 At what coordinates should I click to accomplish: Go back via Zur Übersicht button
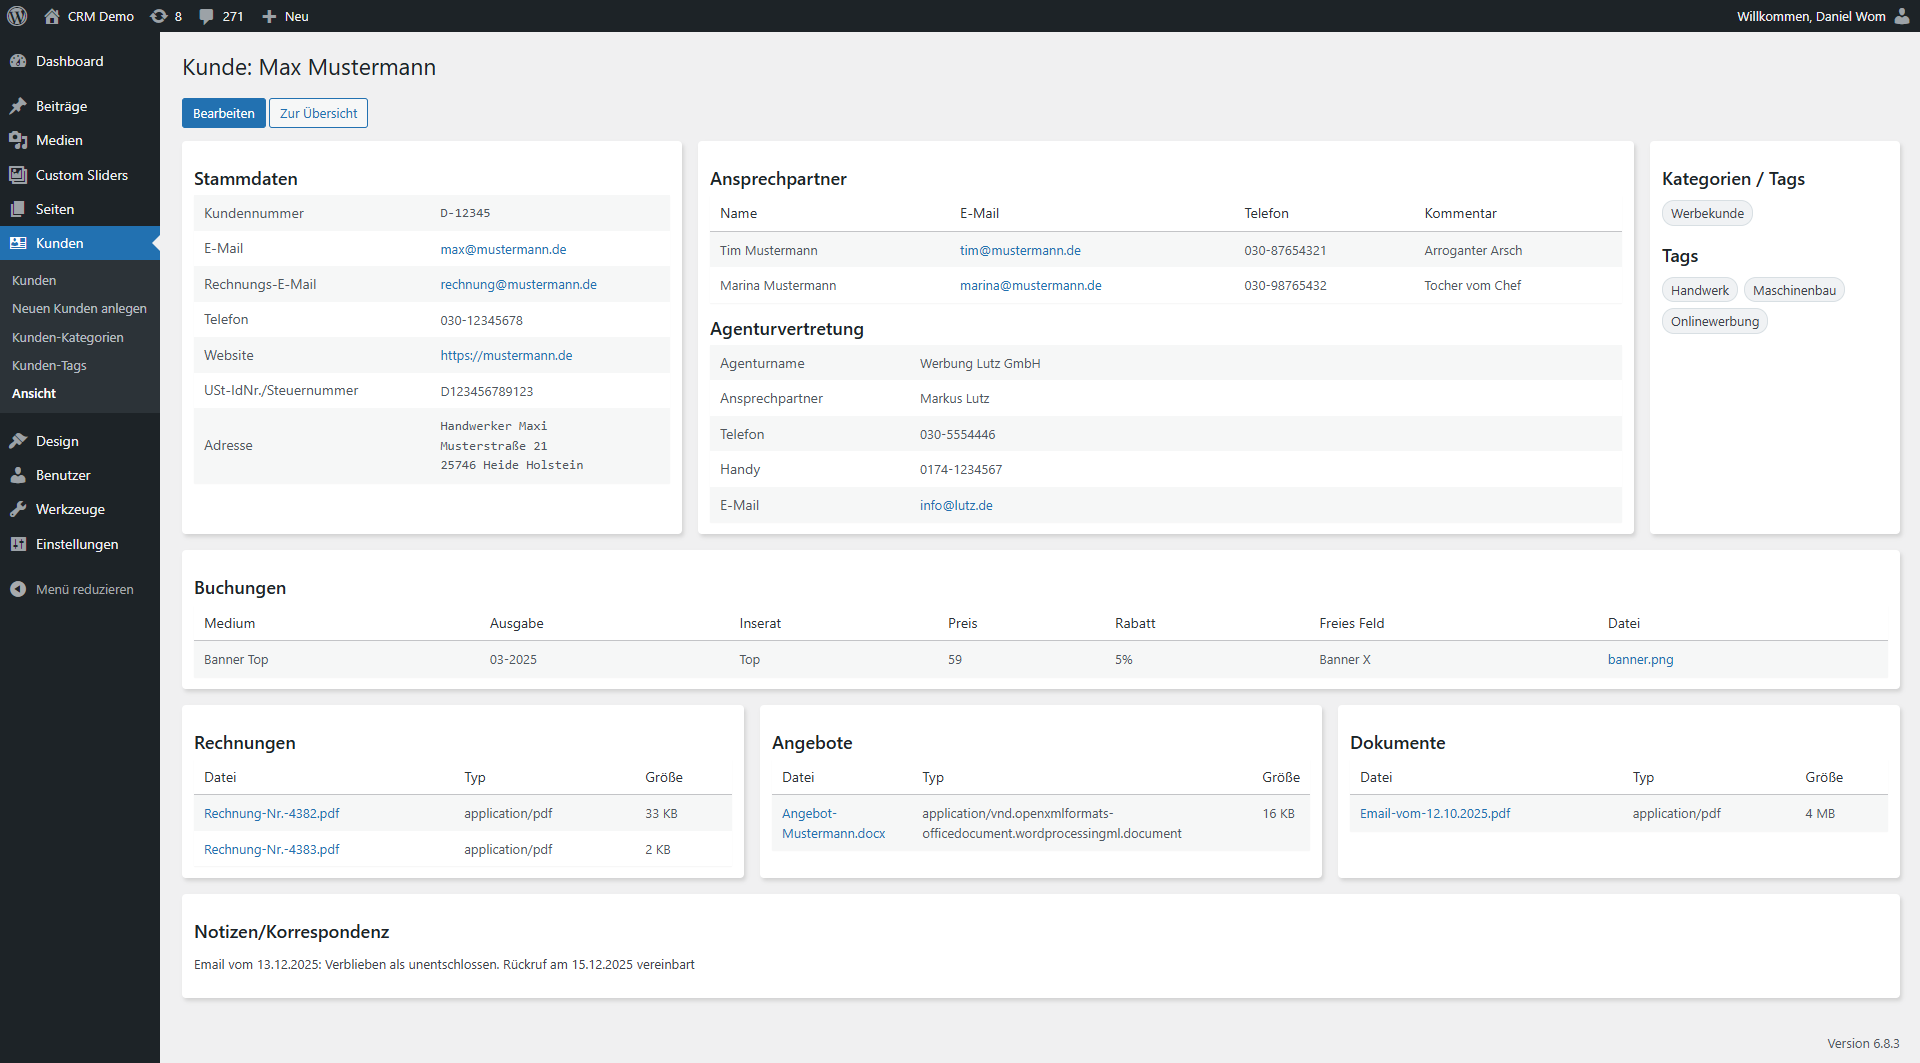click(x=318, y=113)
